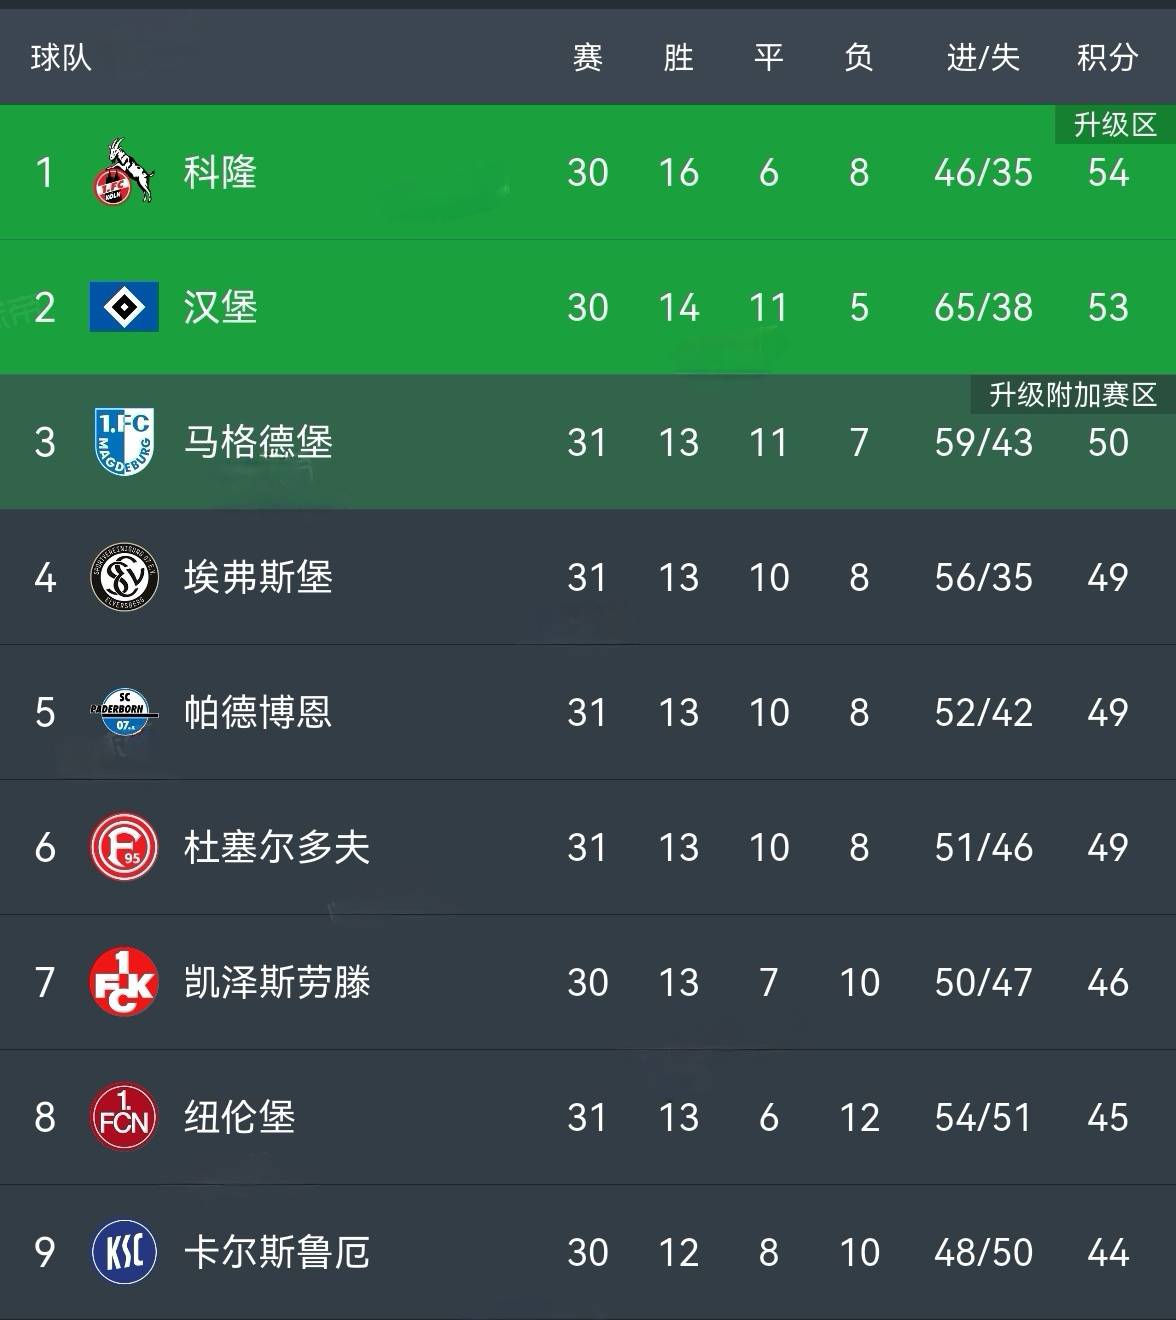Viewport: 1176px width, 1320px height.
Task: Select 凯泽斯劳滕 row points value 46
Action: [1108, 982]
